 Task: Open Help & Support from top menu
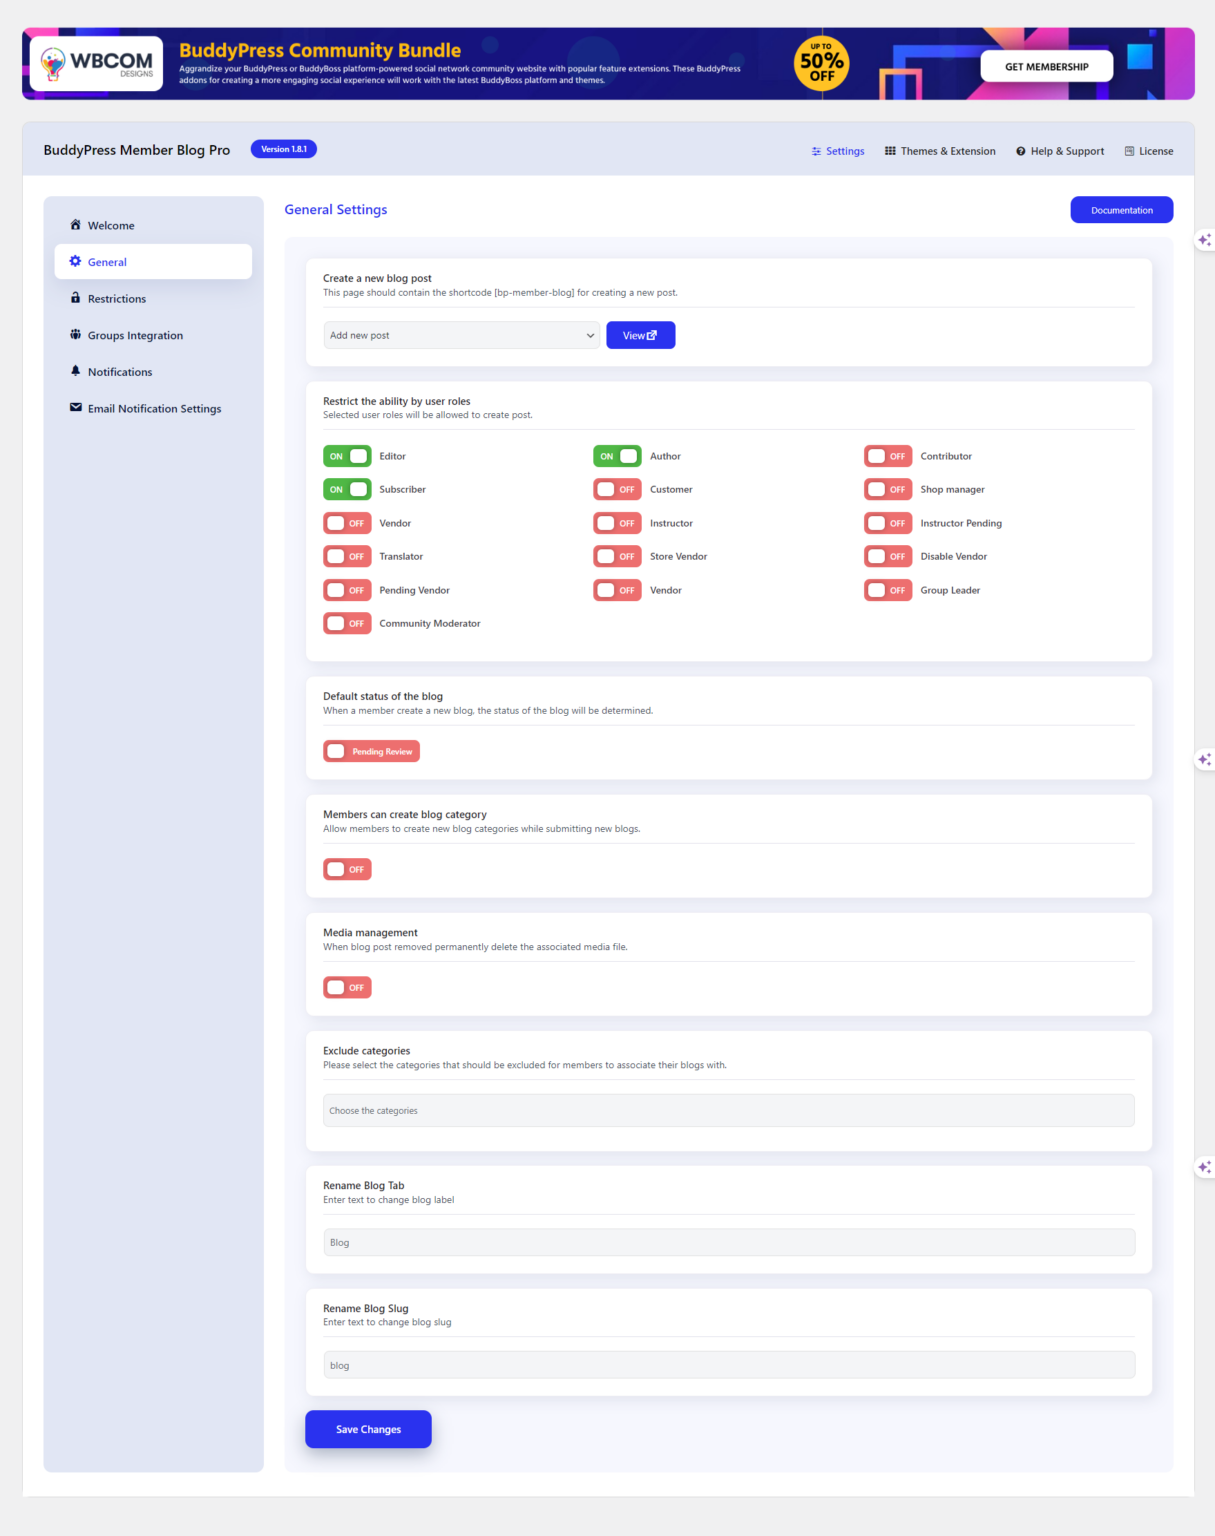pos(1060,151)
